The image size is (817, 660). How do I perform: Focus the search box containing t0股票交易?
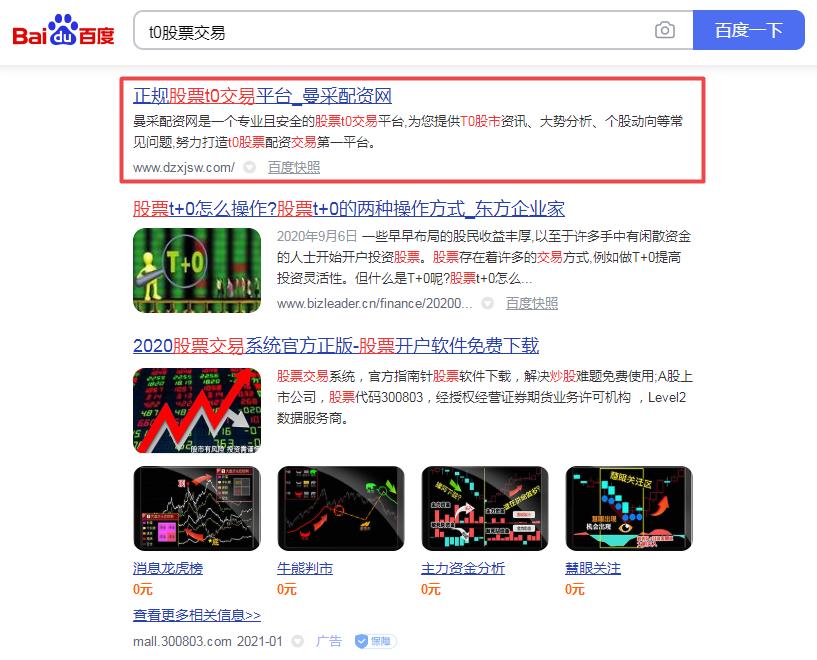pyautogui.click(x=391, y=30)
